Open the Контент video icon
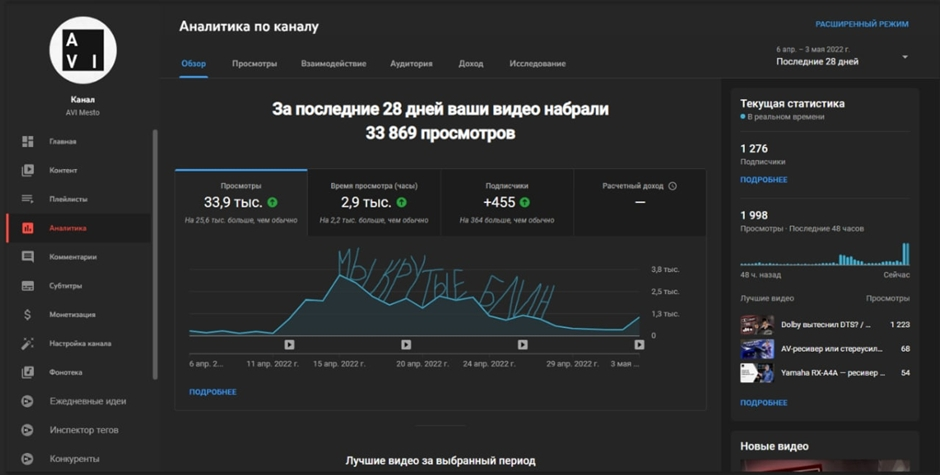The image size is (940, 475). point(28,170)
